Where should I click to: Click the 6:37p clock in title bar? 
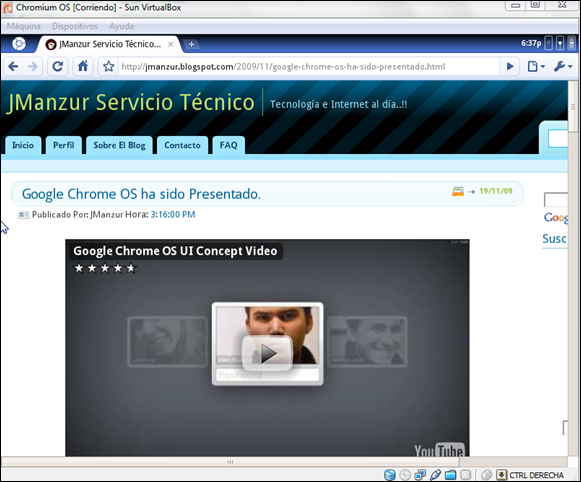pos(531,43)
